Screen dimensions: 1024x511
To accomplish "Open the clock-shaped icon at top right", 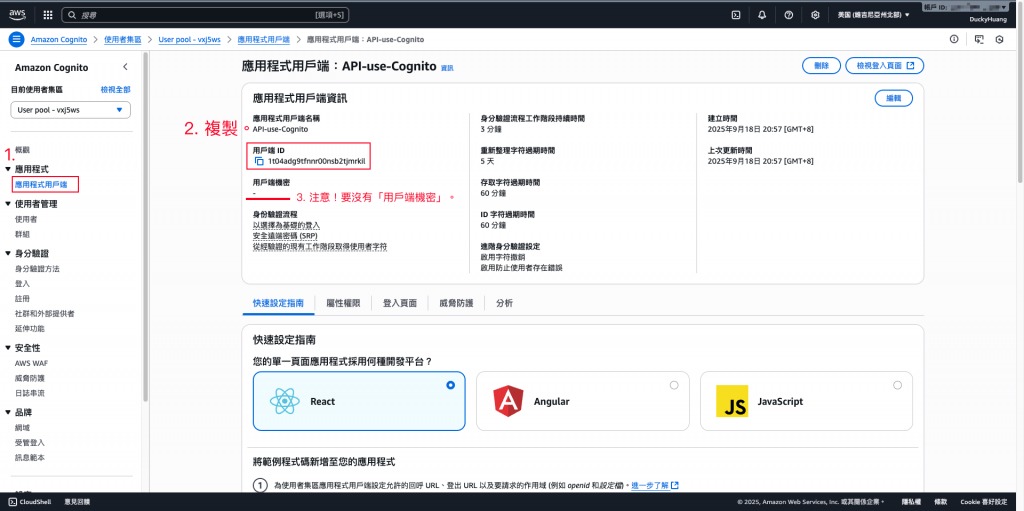I will point(999,39).
